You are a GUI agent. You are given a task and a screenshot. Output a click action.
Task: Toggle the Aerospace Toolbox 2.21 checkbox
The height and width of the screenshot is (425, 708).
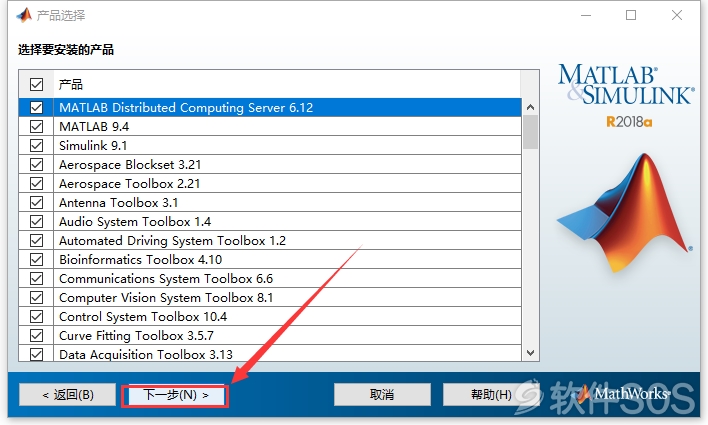[x=36, y=183]
